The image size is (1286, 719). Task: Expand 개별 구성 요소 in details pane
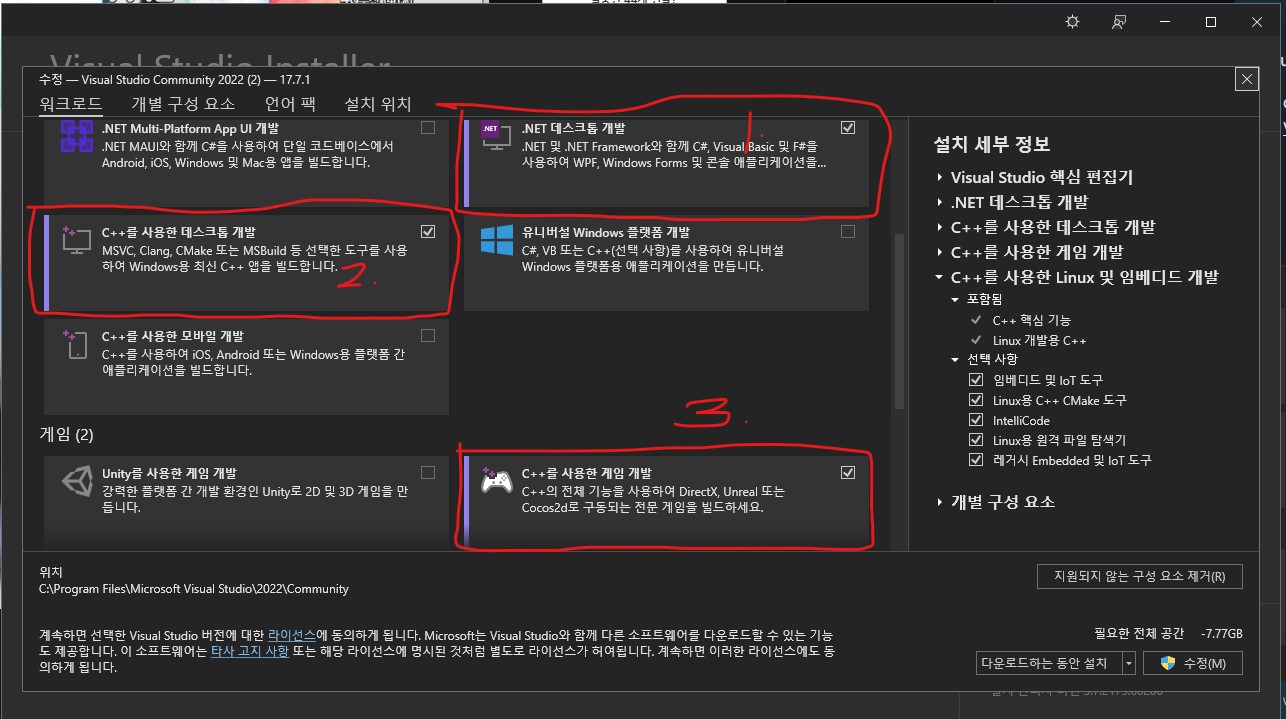coord(940,502)
